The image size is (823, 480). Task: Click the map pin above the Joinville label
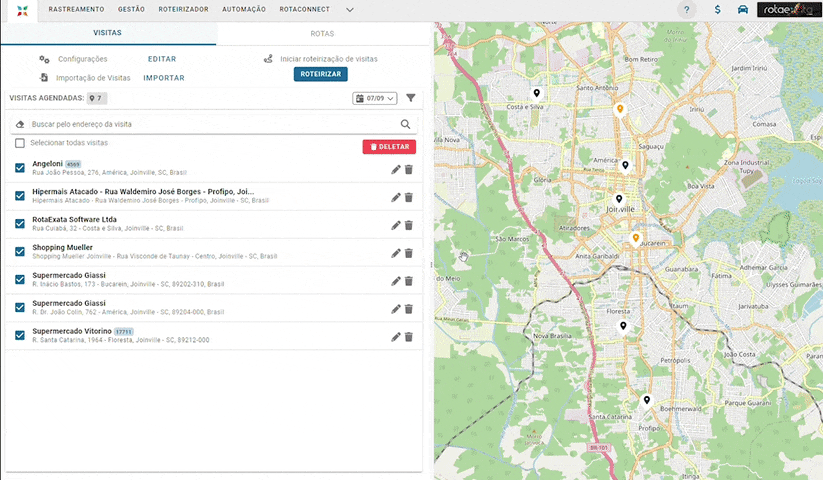coord(619,199)
